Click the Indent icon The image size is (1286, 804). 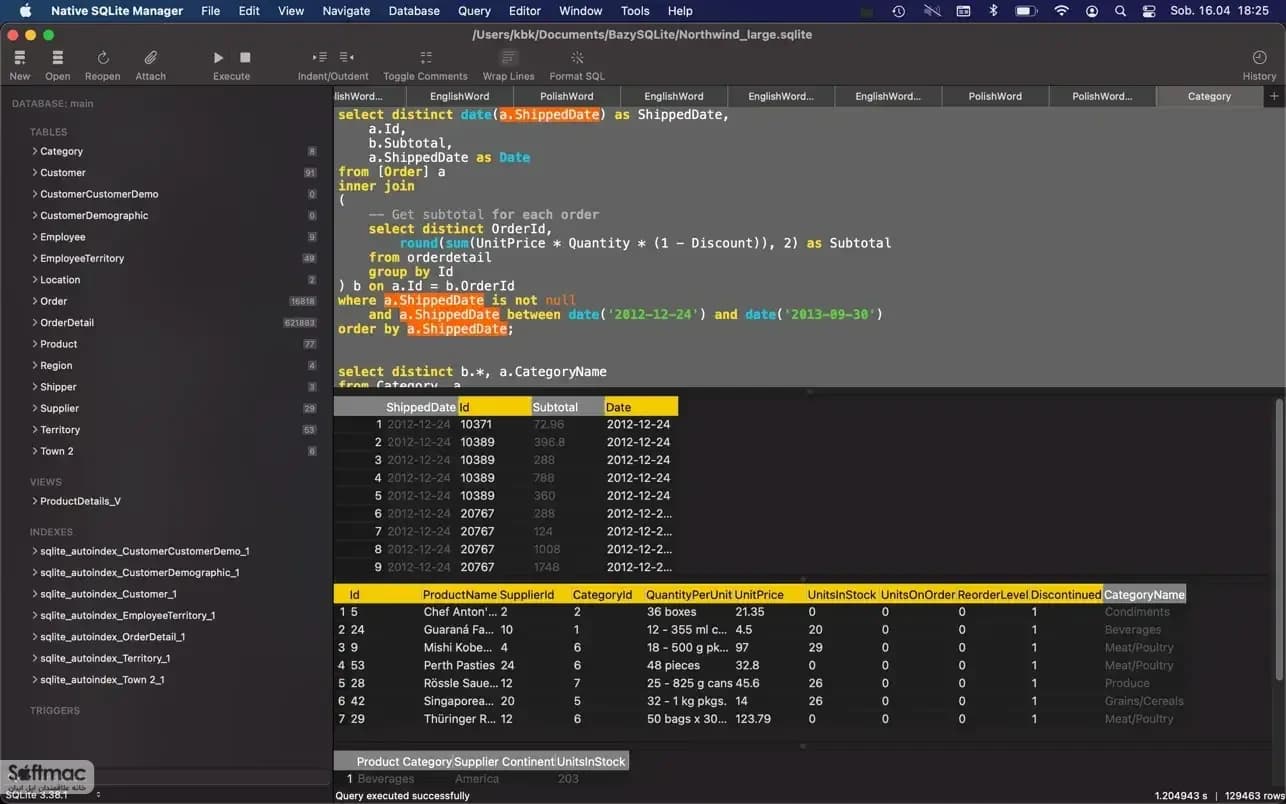(x=320, y=58)
